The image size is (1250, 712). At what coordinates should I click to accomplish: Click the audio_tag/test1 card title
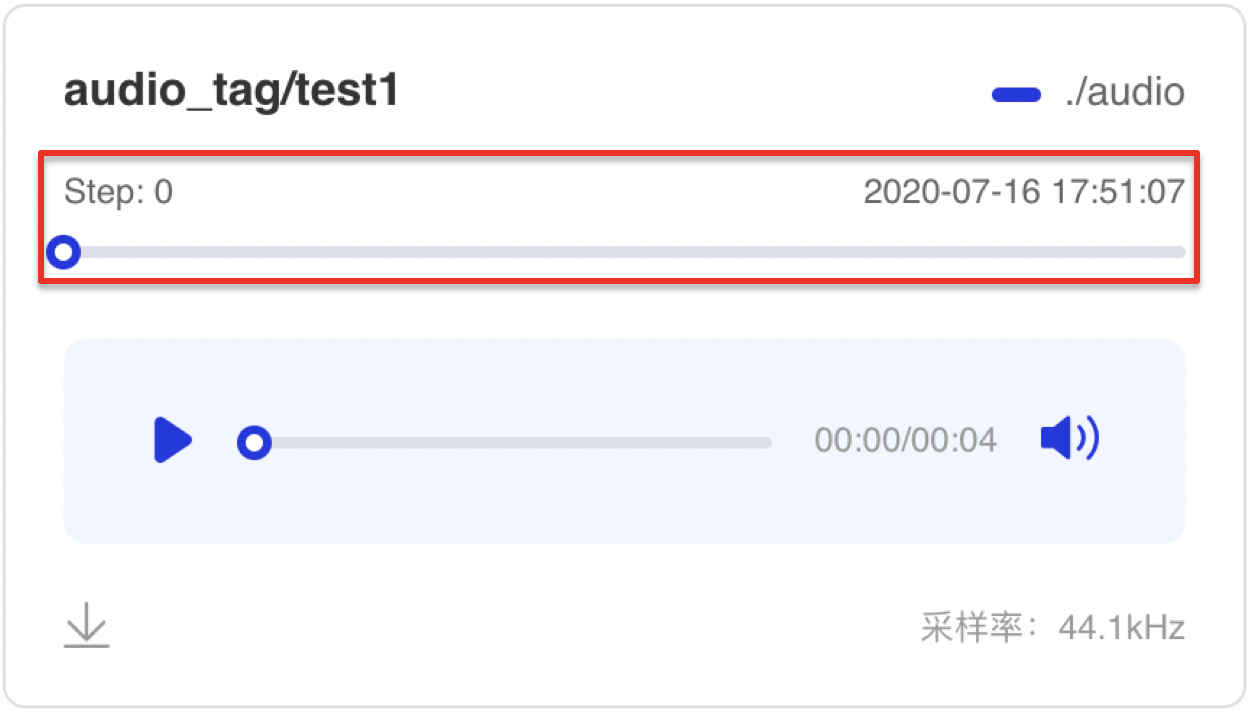(x=231, y=91)
